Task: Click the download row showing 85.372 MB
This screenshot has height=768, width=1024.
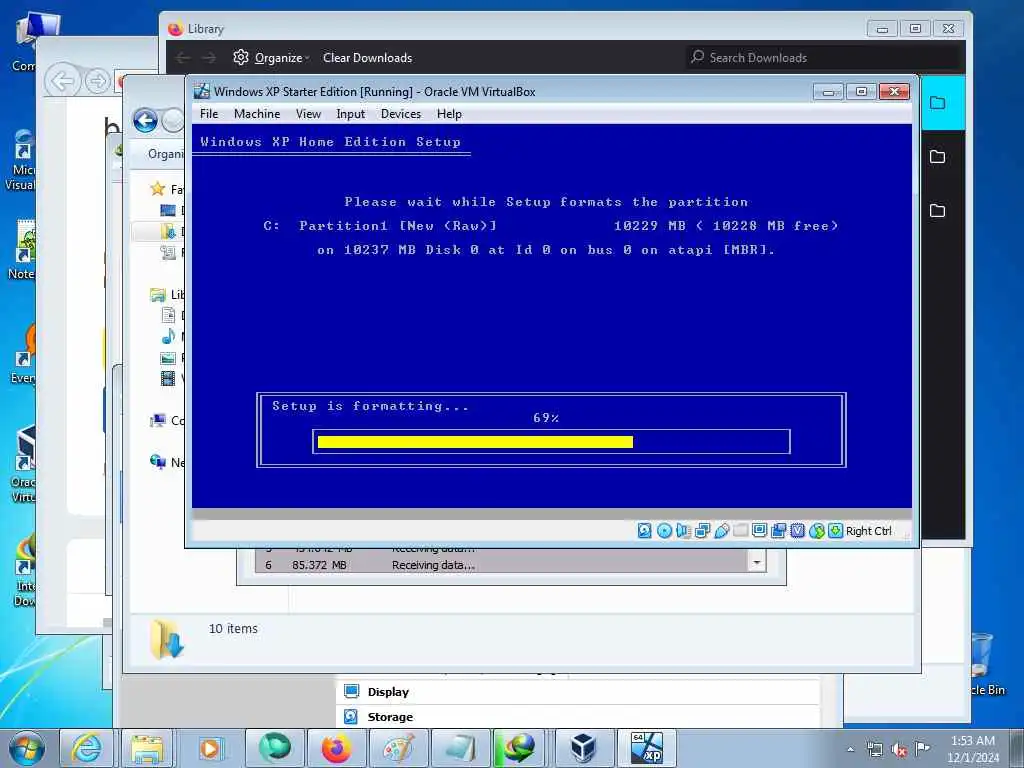Action: (x=502, y=565)
